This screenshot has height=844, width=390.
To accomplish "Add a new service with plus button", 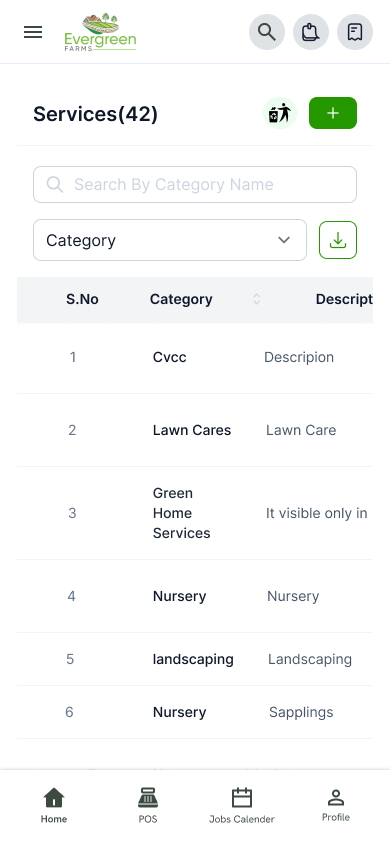I will point(333,113).
